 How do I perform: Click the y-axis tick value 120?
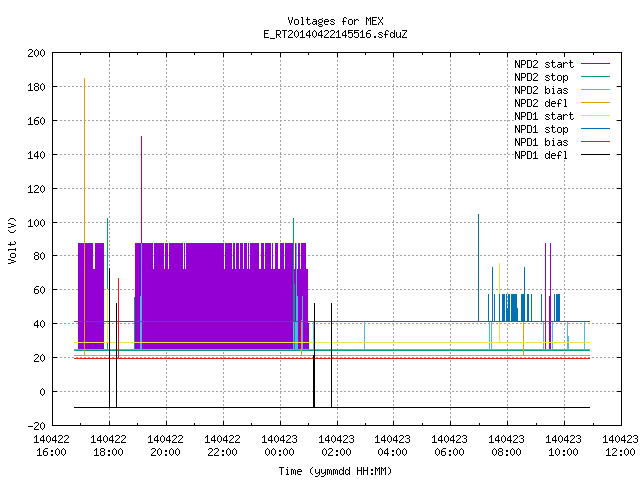[x=36, y=189]
